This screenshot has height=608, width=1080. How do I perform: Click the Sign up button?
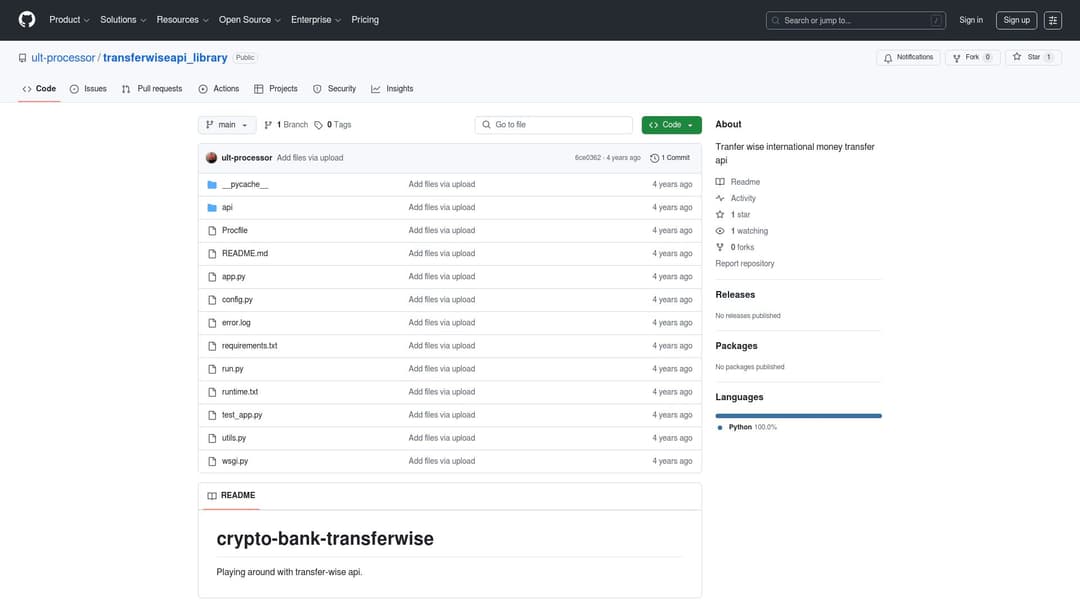pos(1016,20)
